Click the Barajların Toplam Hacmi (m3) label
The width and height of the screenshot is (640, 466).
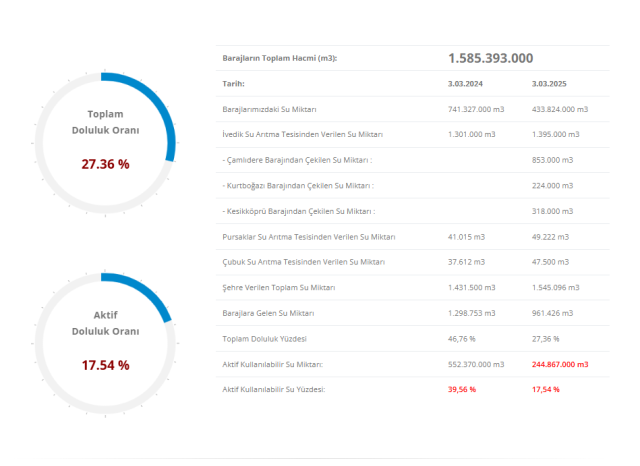tap(279, 59)
